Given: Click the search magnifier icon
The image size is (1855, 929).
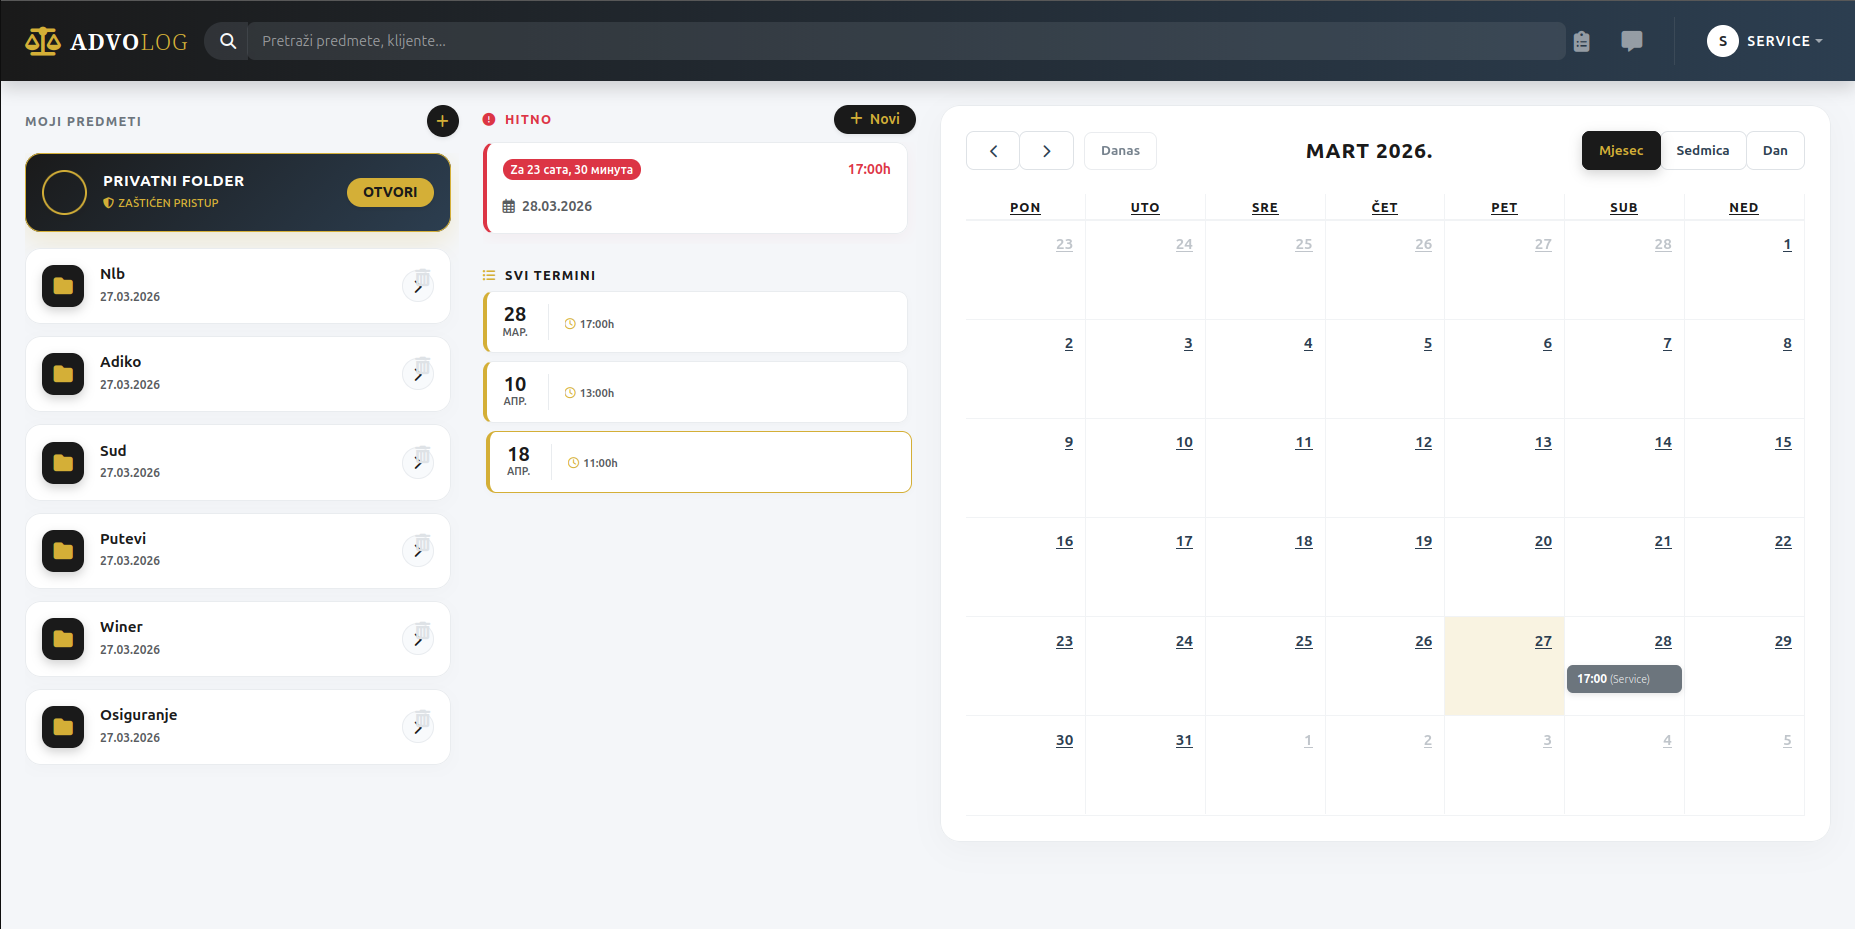Looking at the screenshot, I should click(228, 41).
